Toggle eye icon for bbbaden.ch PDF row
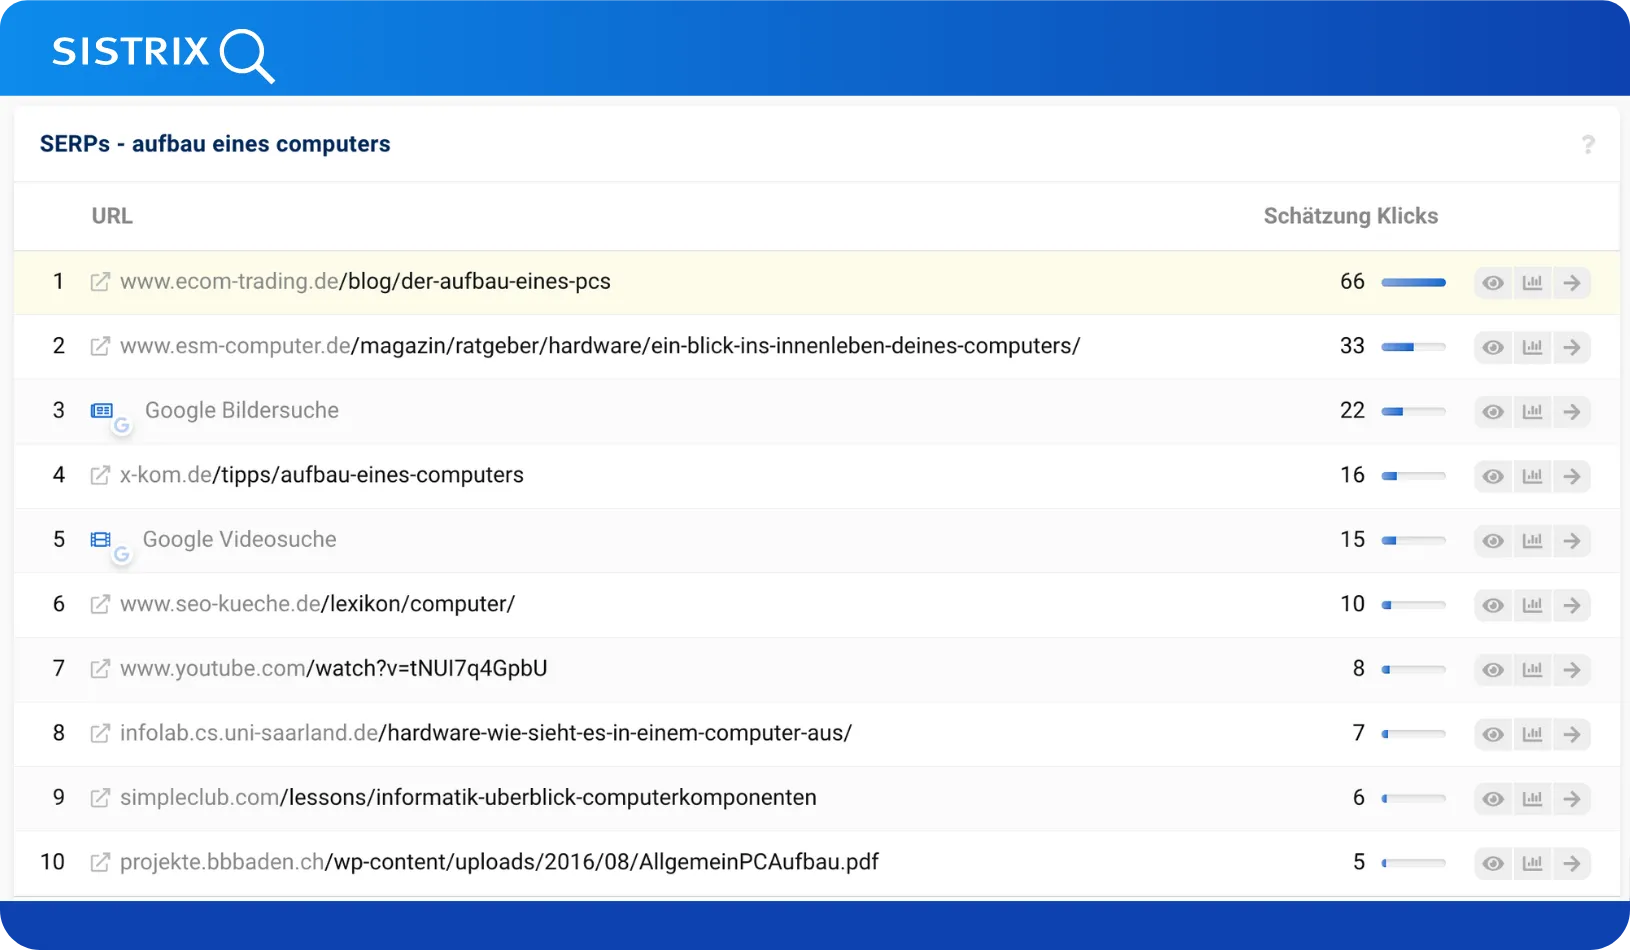Viewport: 1630px width, 950px height. coord(1493,863)
